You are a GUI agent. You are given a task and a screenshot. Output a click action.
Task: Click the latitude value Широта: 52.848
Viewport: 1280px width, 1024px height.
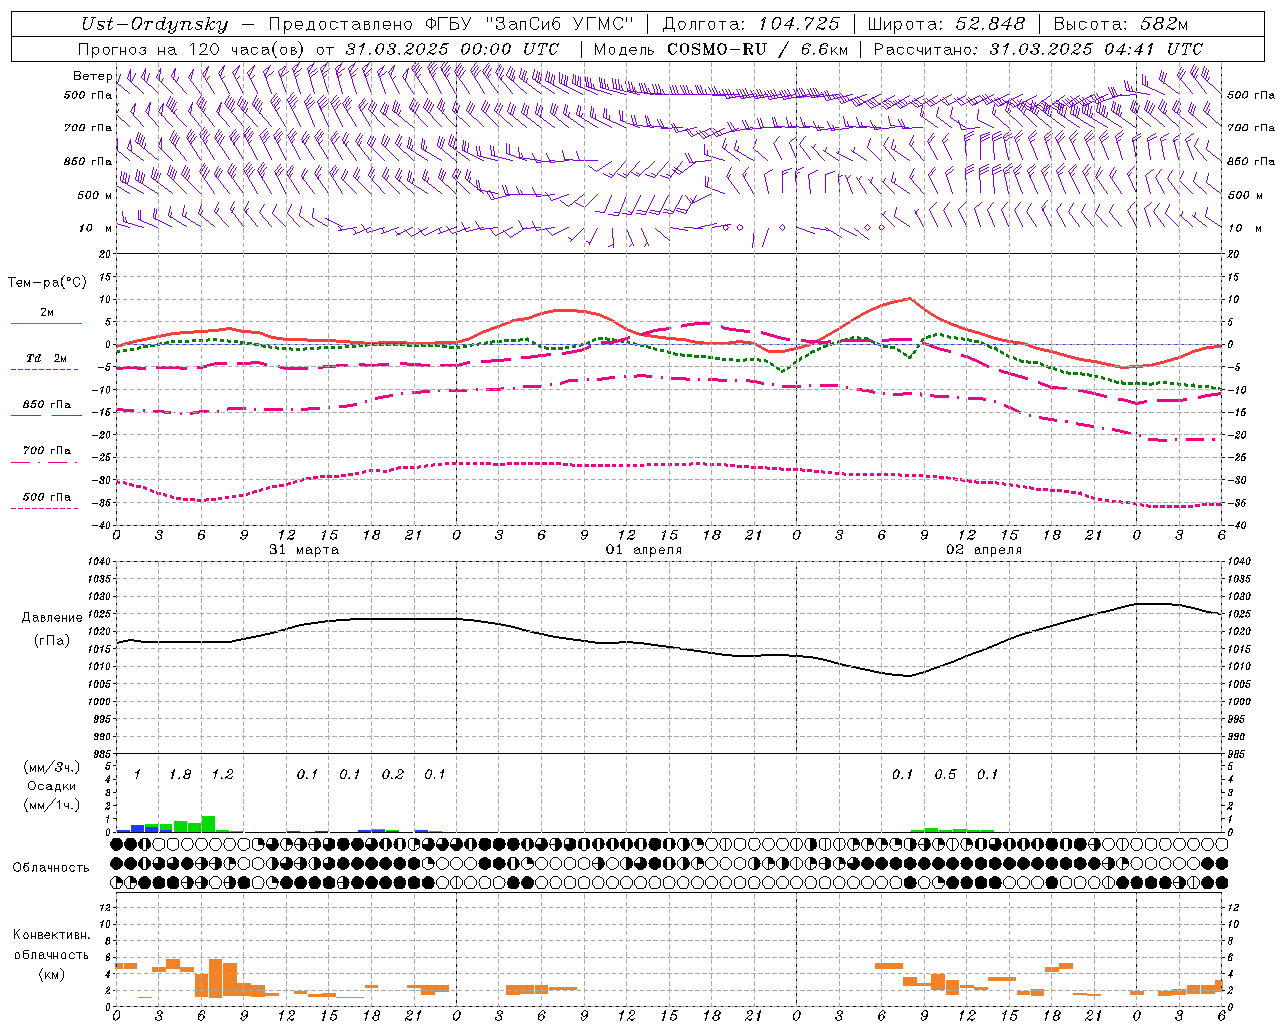(946, 24)
